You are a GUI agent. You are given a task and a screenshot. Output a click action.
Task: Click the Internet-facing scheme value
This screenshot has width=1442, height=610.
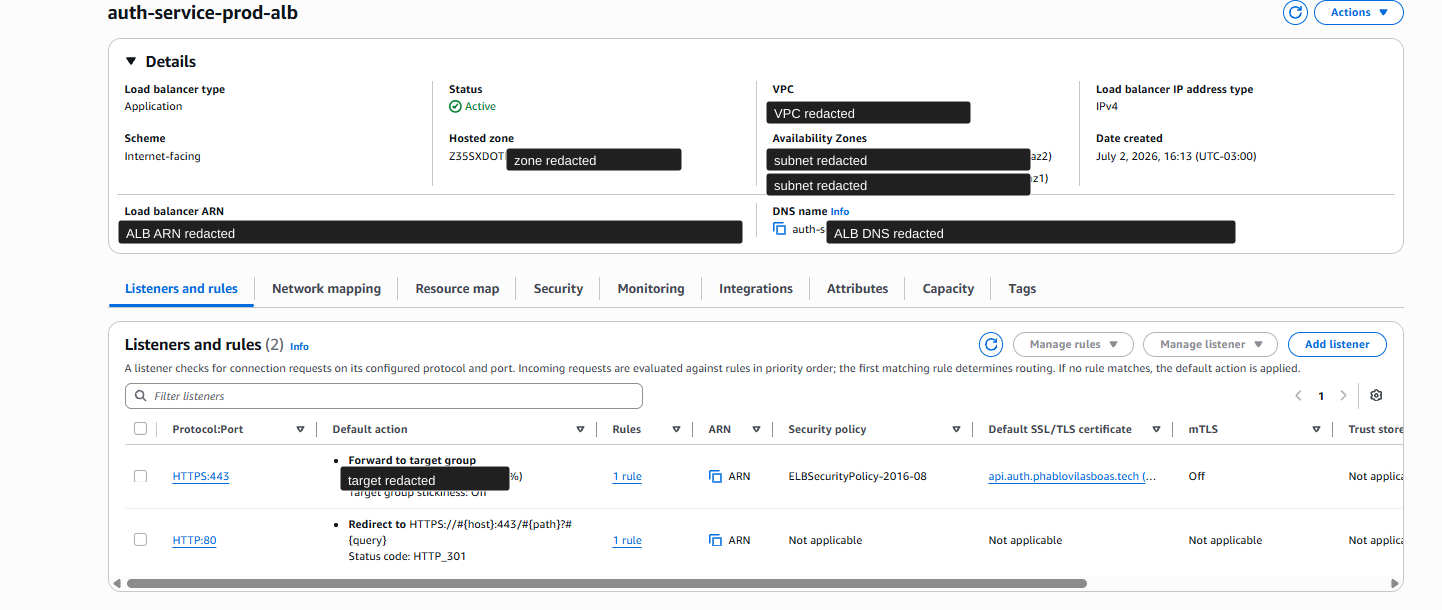(x=162, y=156)
